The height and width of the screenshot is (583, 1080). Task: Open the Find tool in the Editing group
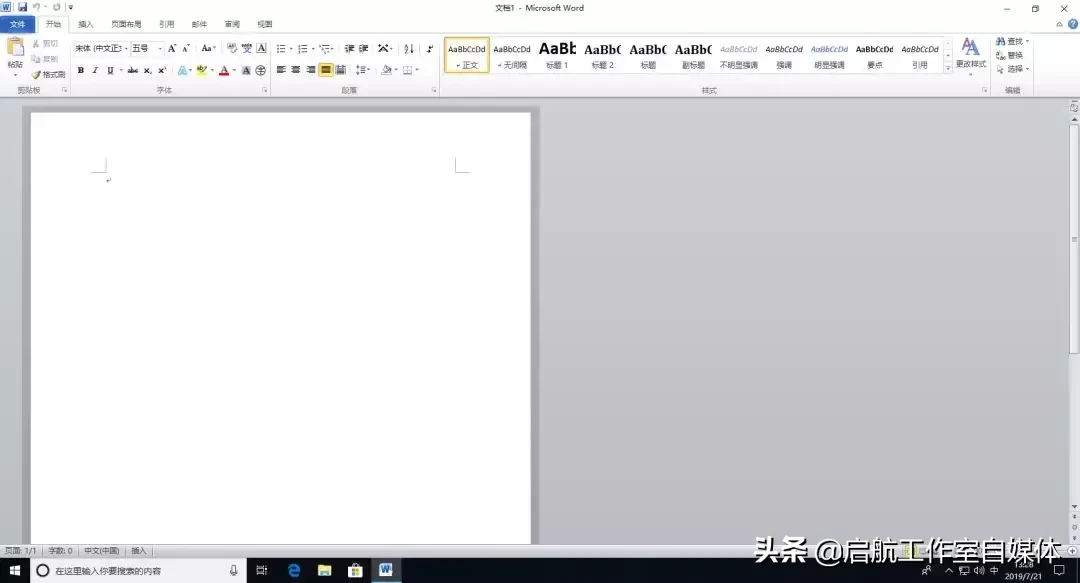1014,41
